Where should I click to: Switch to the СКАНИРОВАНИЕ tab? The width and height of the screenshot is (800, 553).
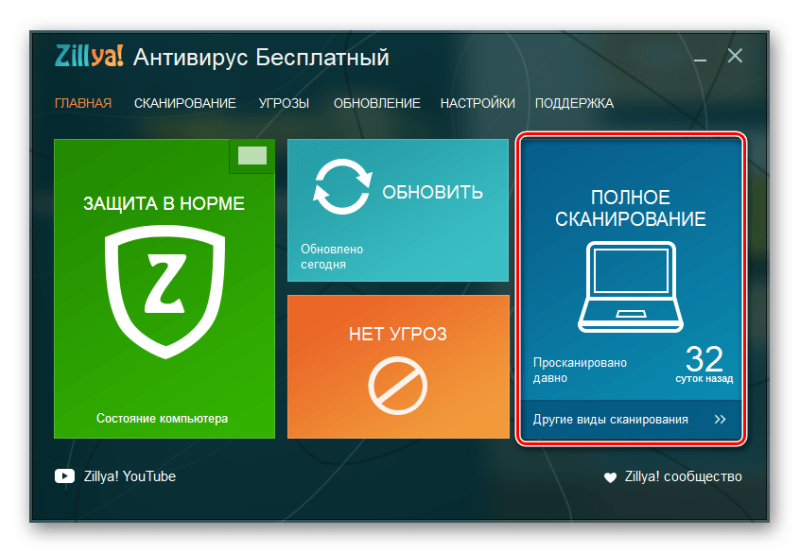tap(185, 103)
